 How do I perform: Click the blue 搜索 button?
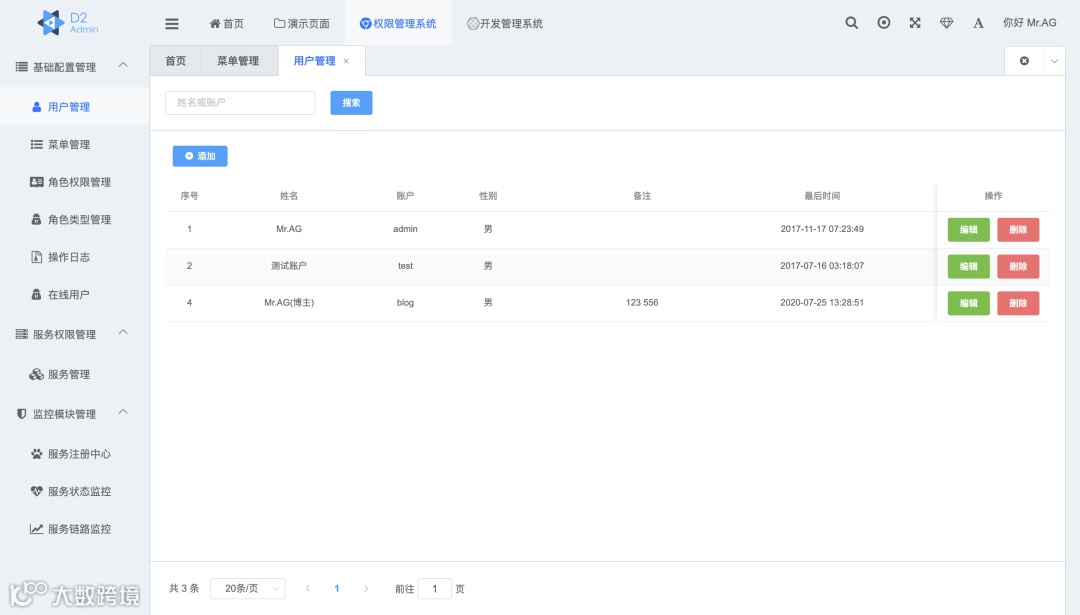351,103
